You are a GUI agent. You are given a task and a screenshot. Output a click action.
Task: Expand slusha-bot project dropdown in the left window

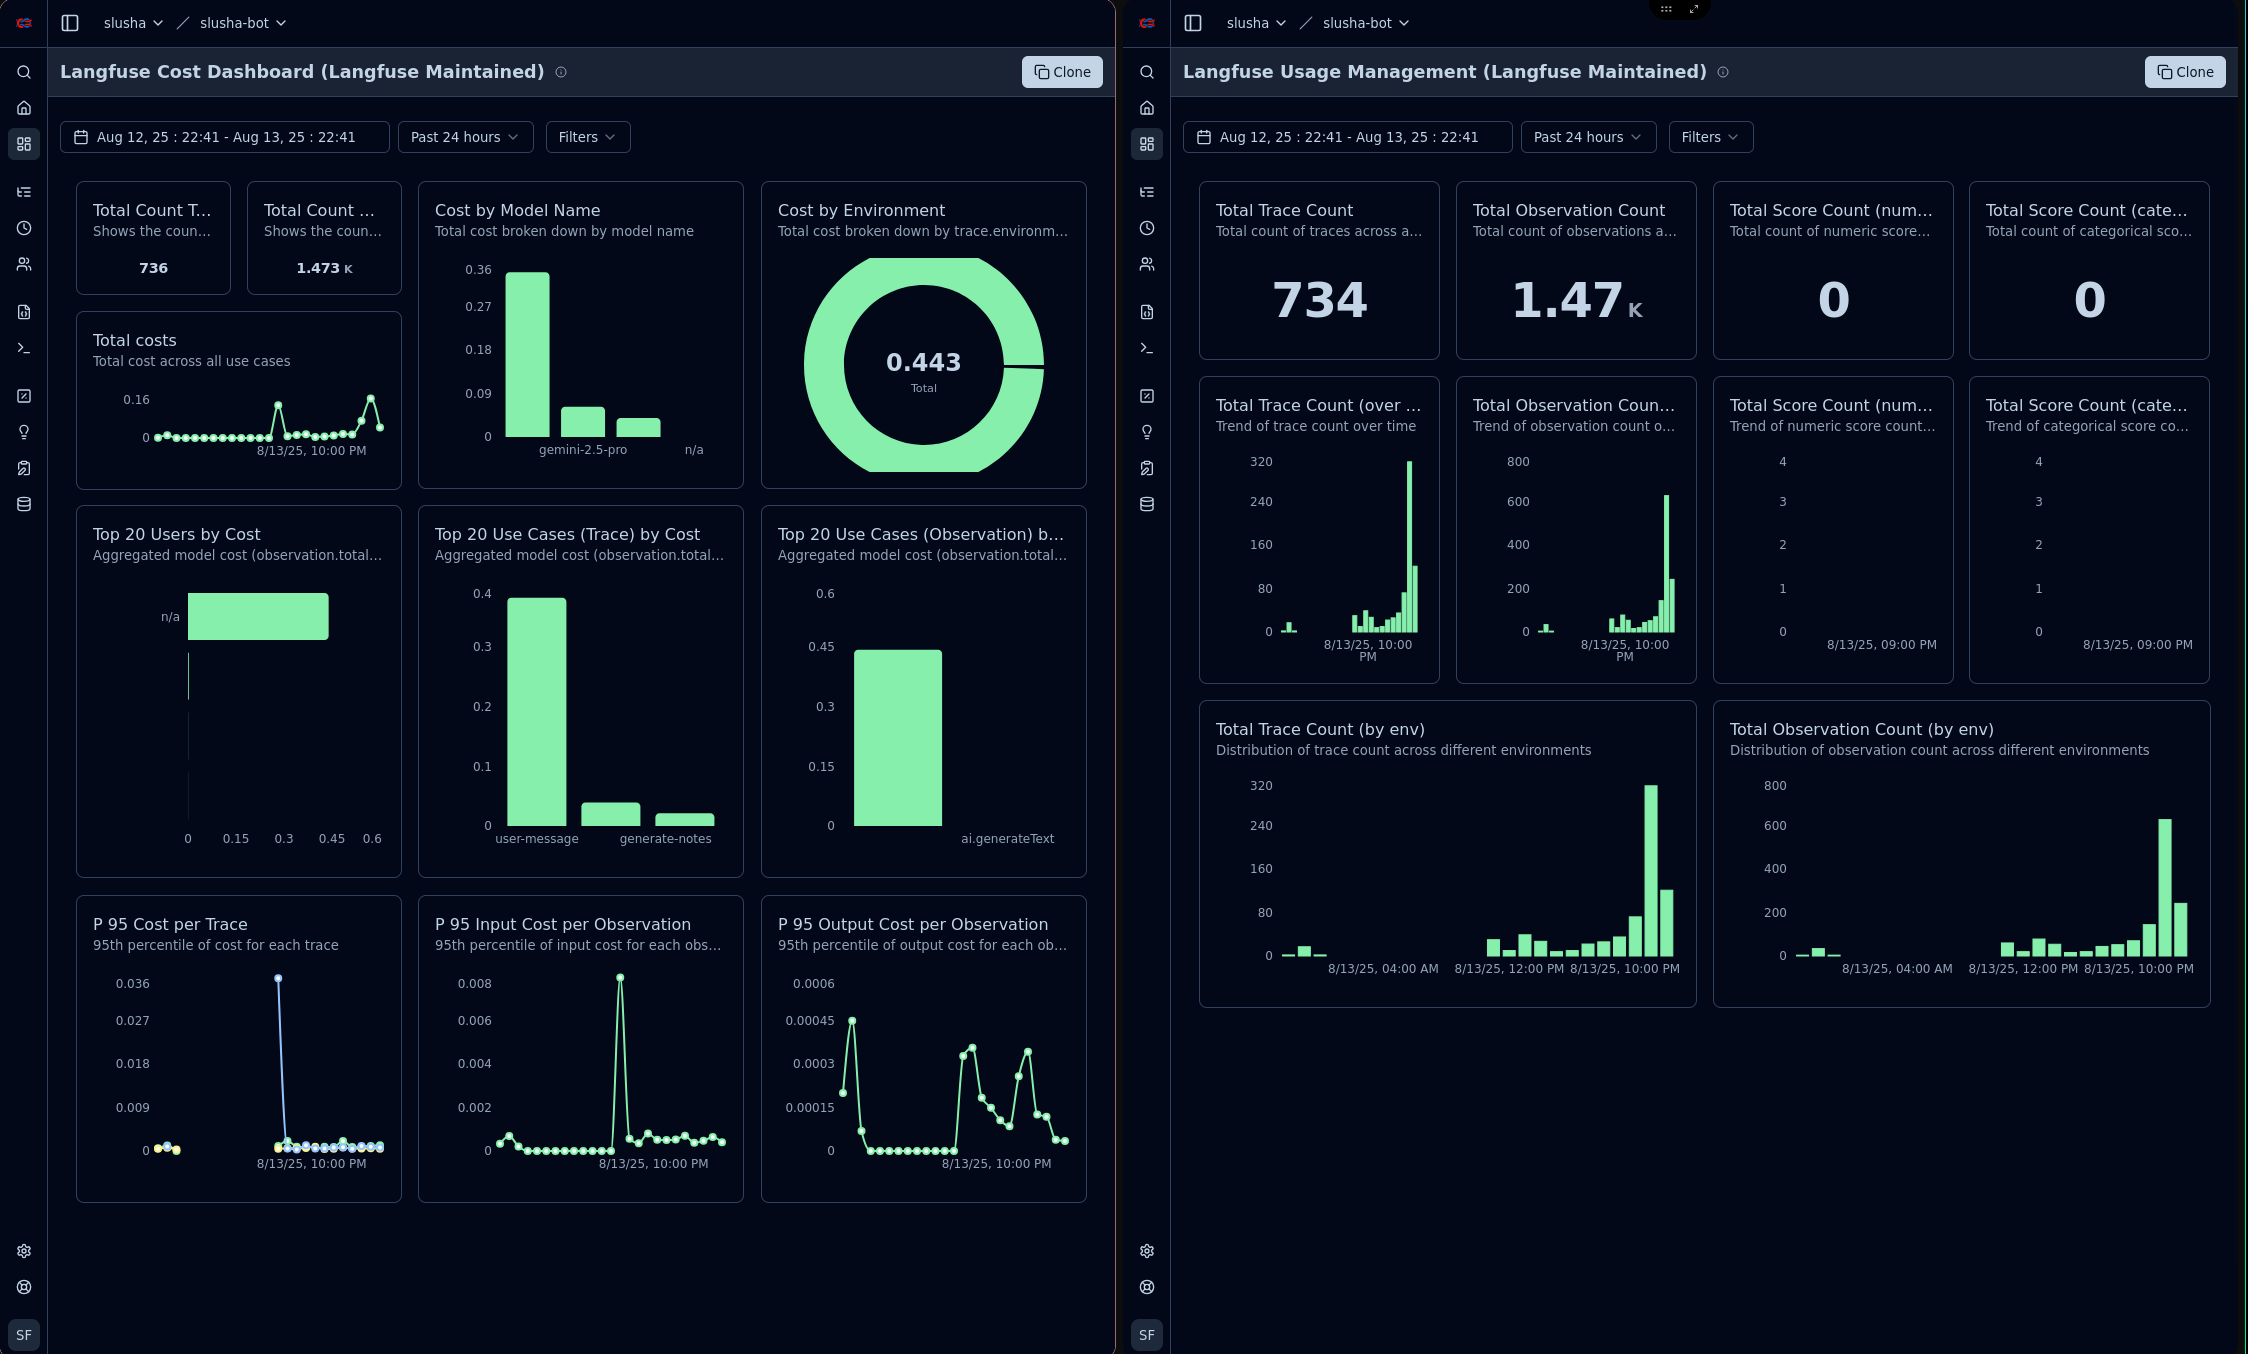click(x=243, y=23)
